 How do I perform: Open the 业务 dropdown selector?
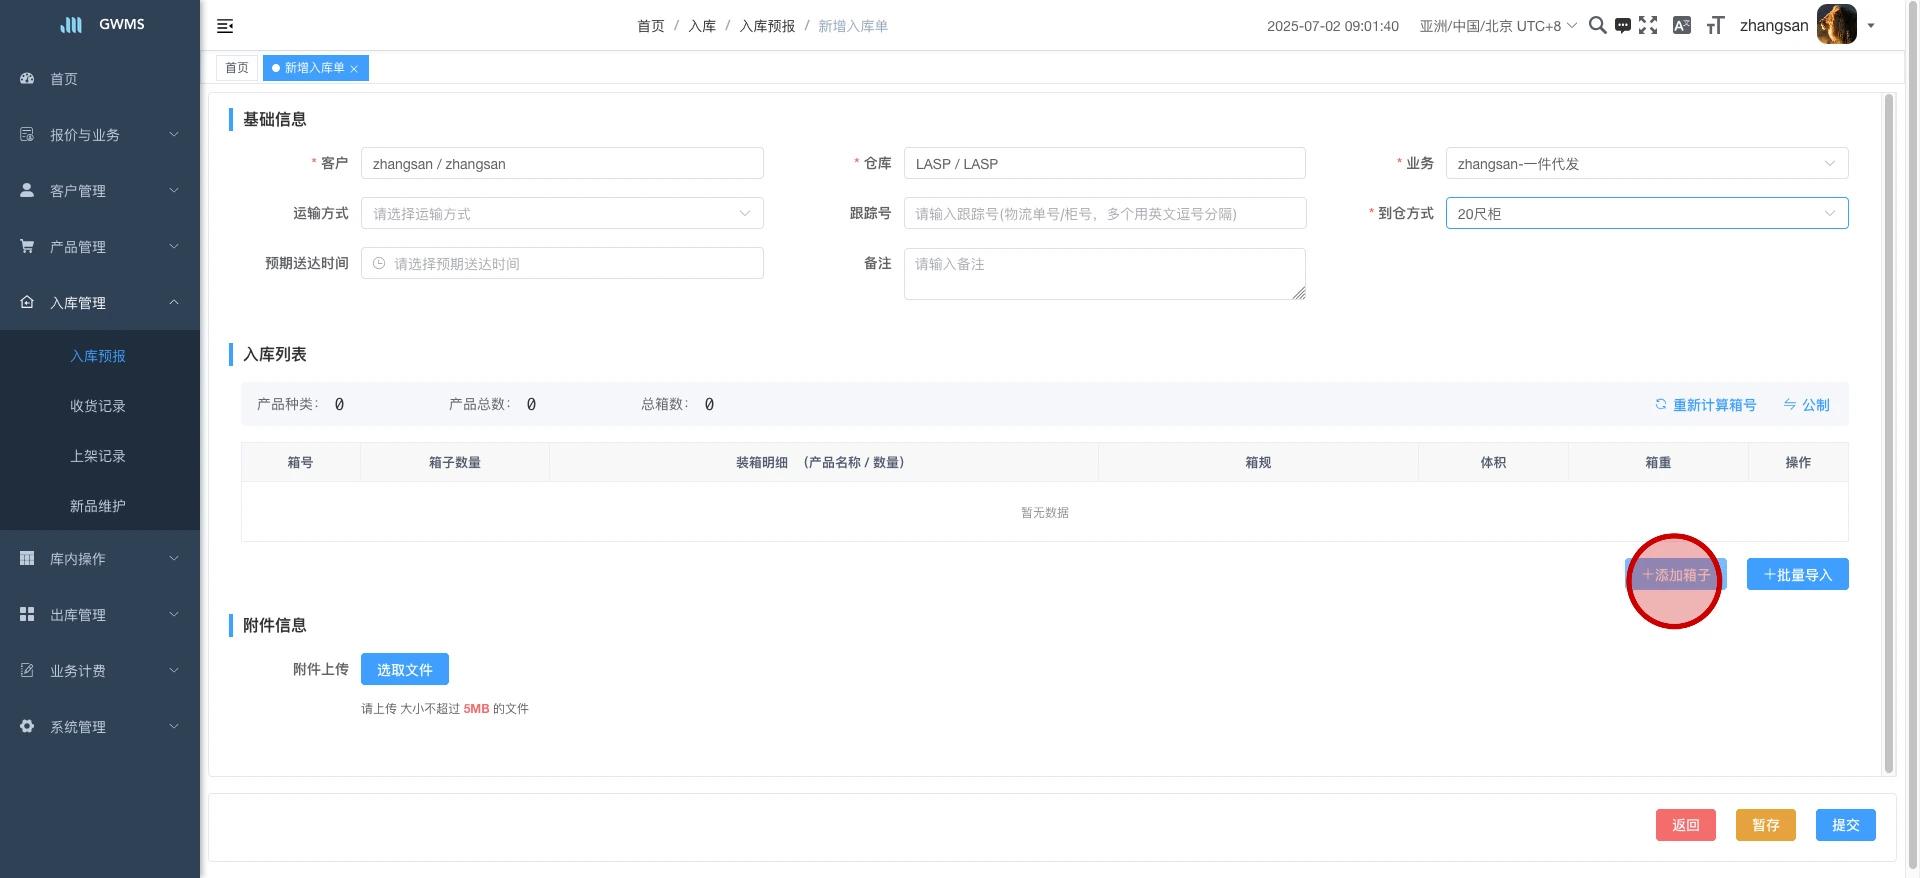point(1646,163)
